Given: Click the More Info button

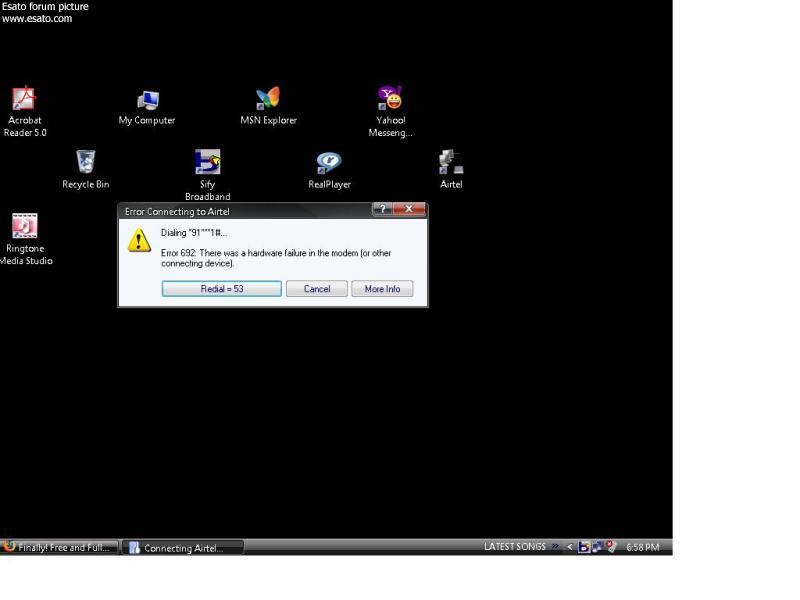Looking at the screenshot, I should [x=382, y=289].
